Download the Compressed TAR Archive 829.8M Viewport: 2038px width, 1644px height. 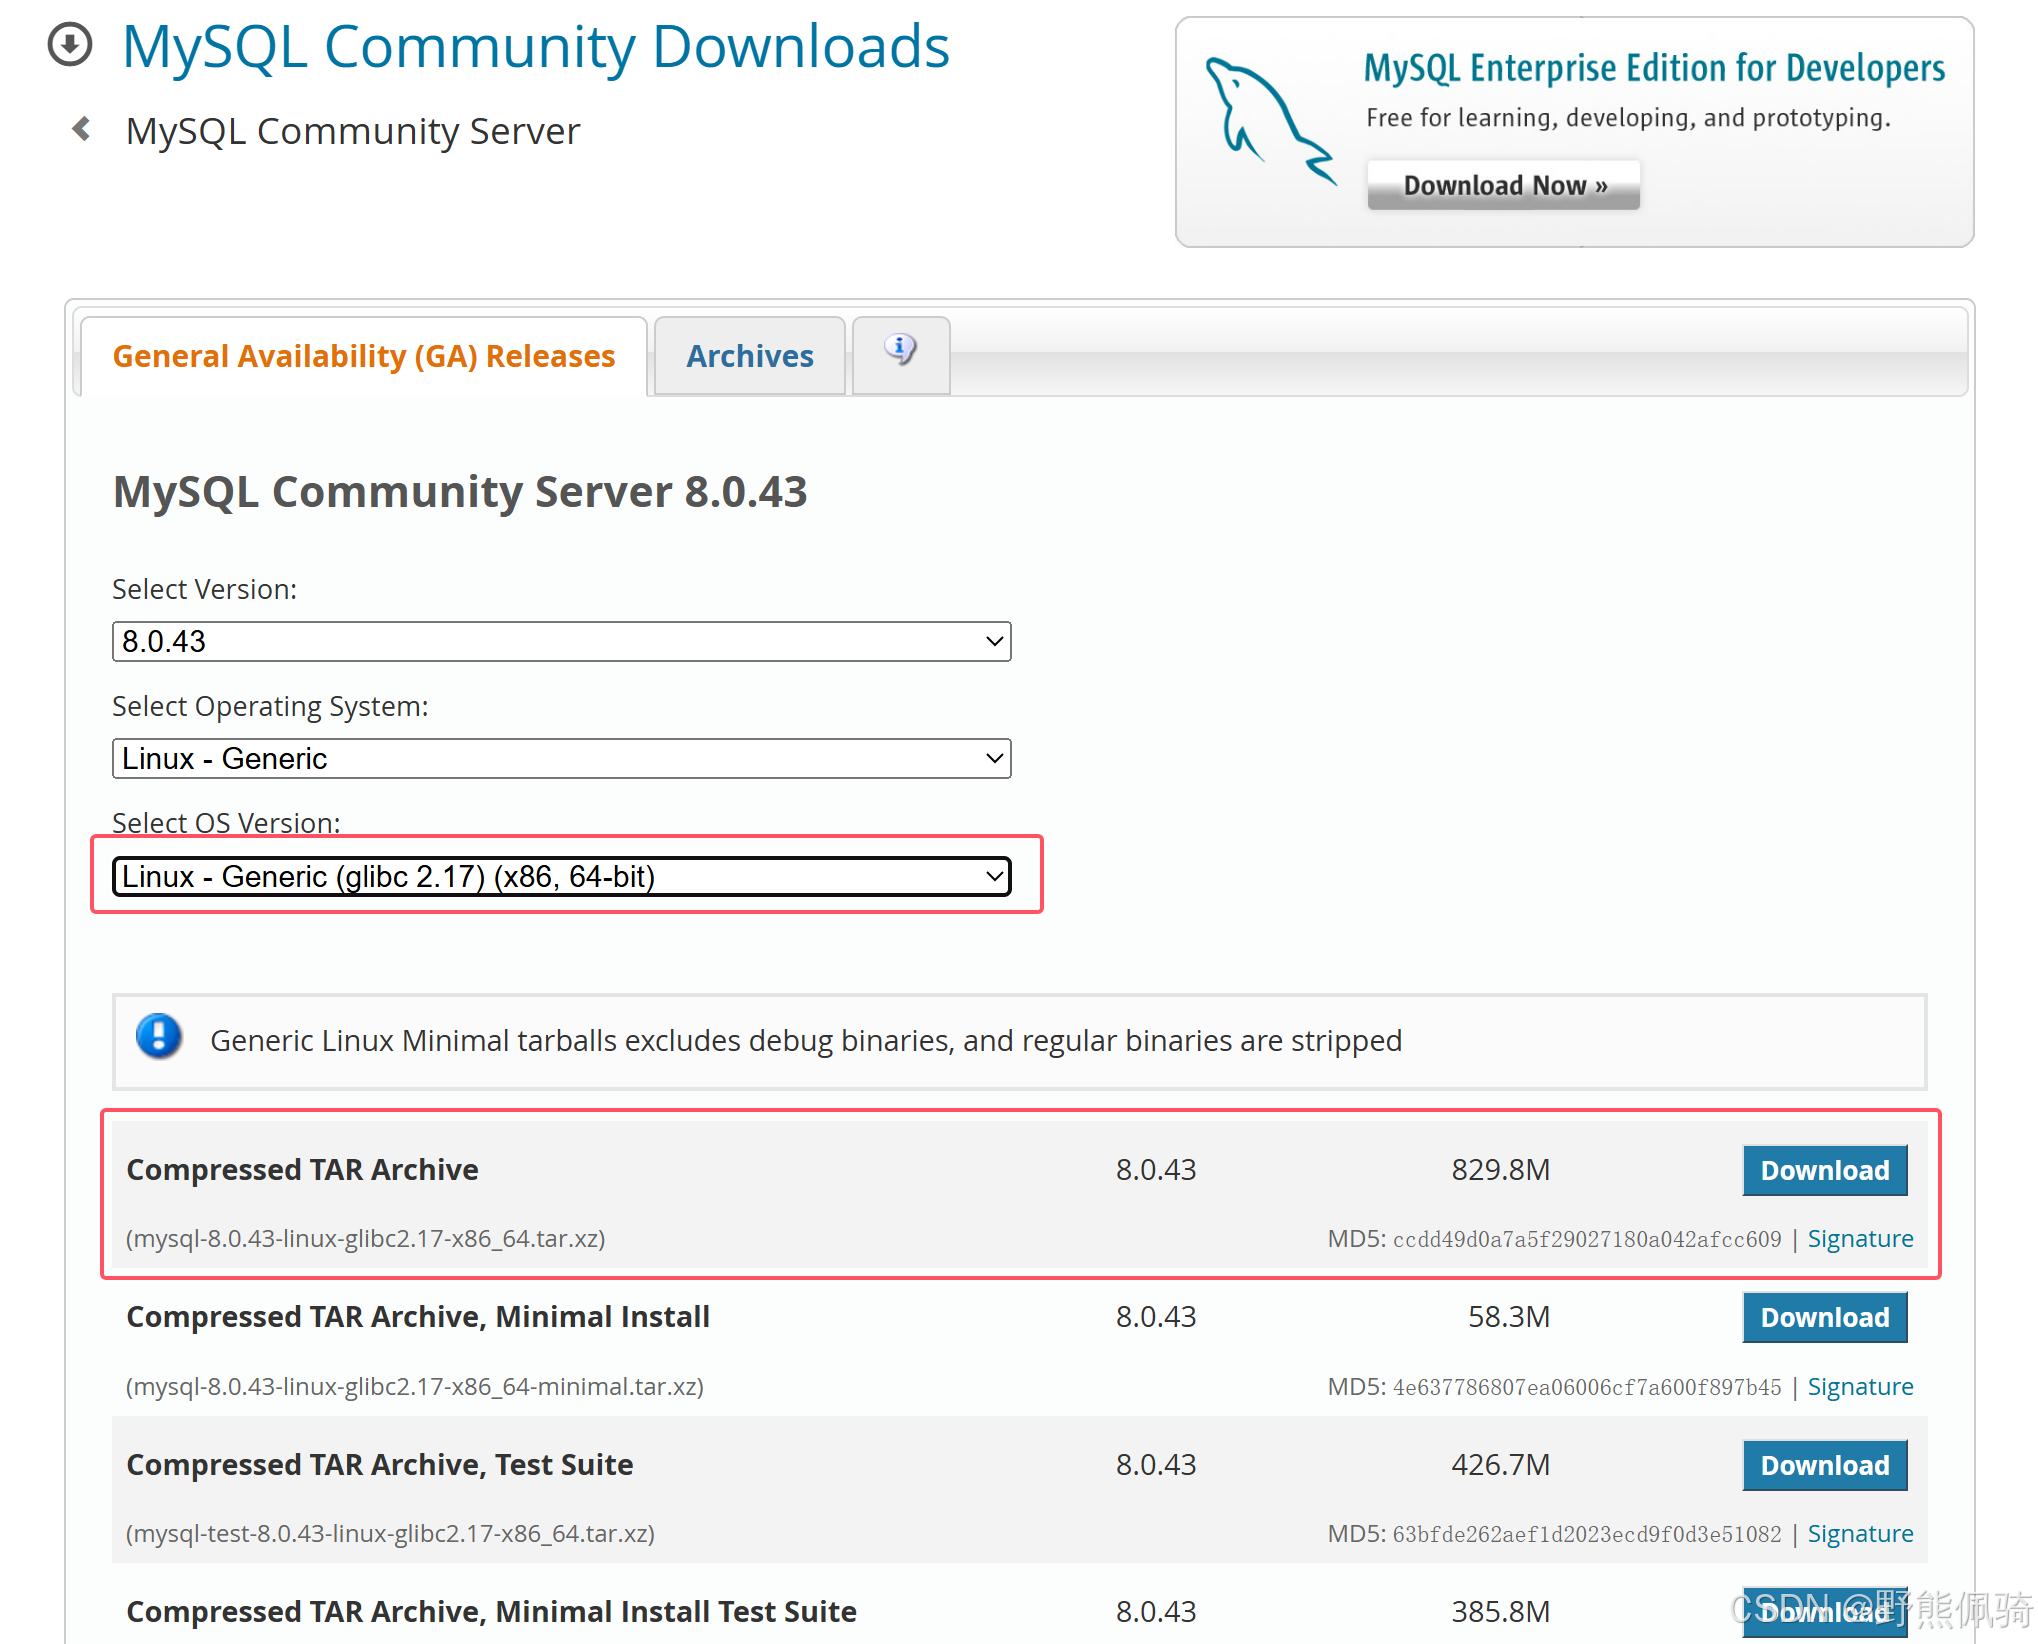[1824, 1170]
